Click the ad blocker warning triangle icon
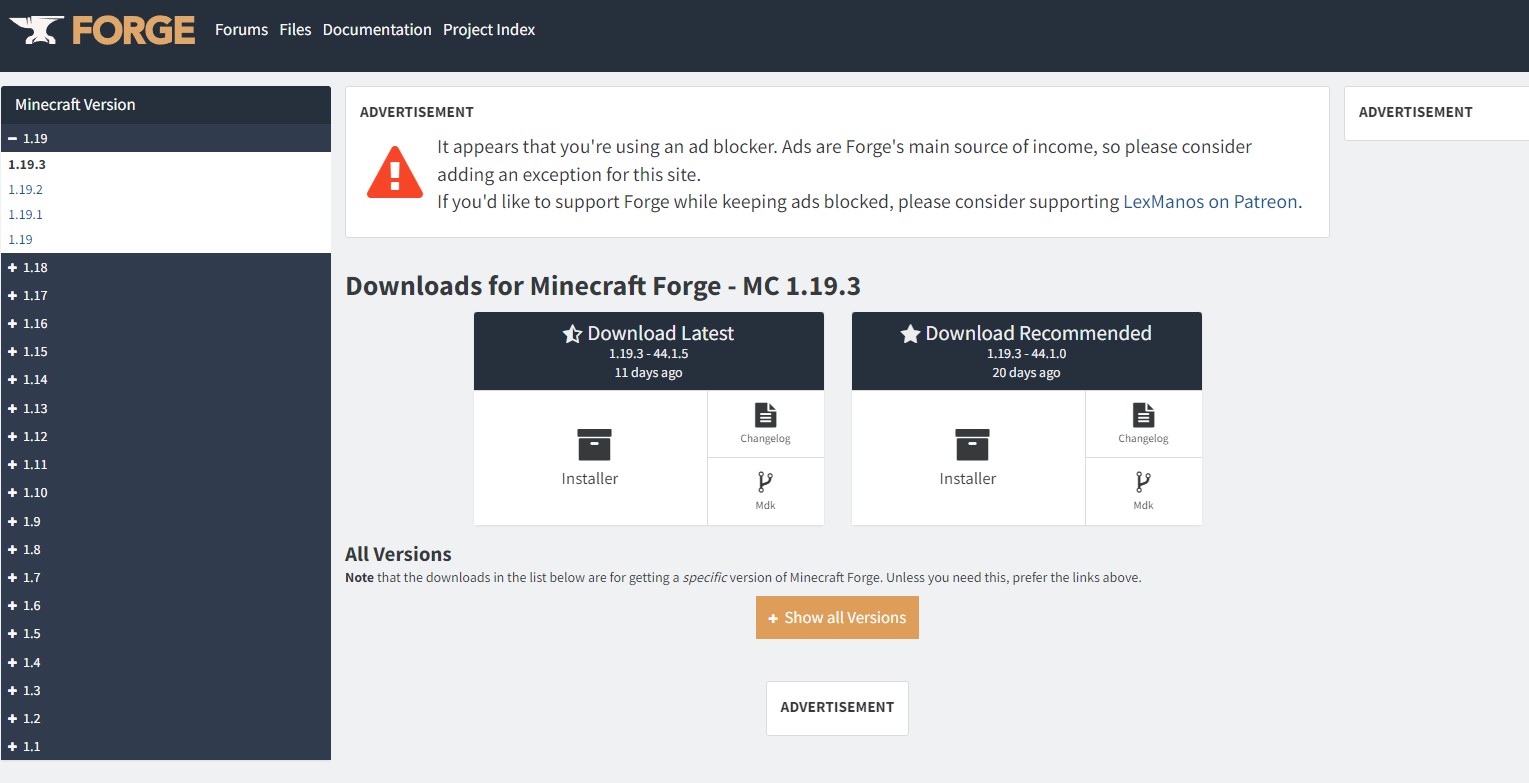This screenshot has height=783, width=1529. 394,171
